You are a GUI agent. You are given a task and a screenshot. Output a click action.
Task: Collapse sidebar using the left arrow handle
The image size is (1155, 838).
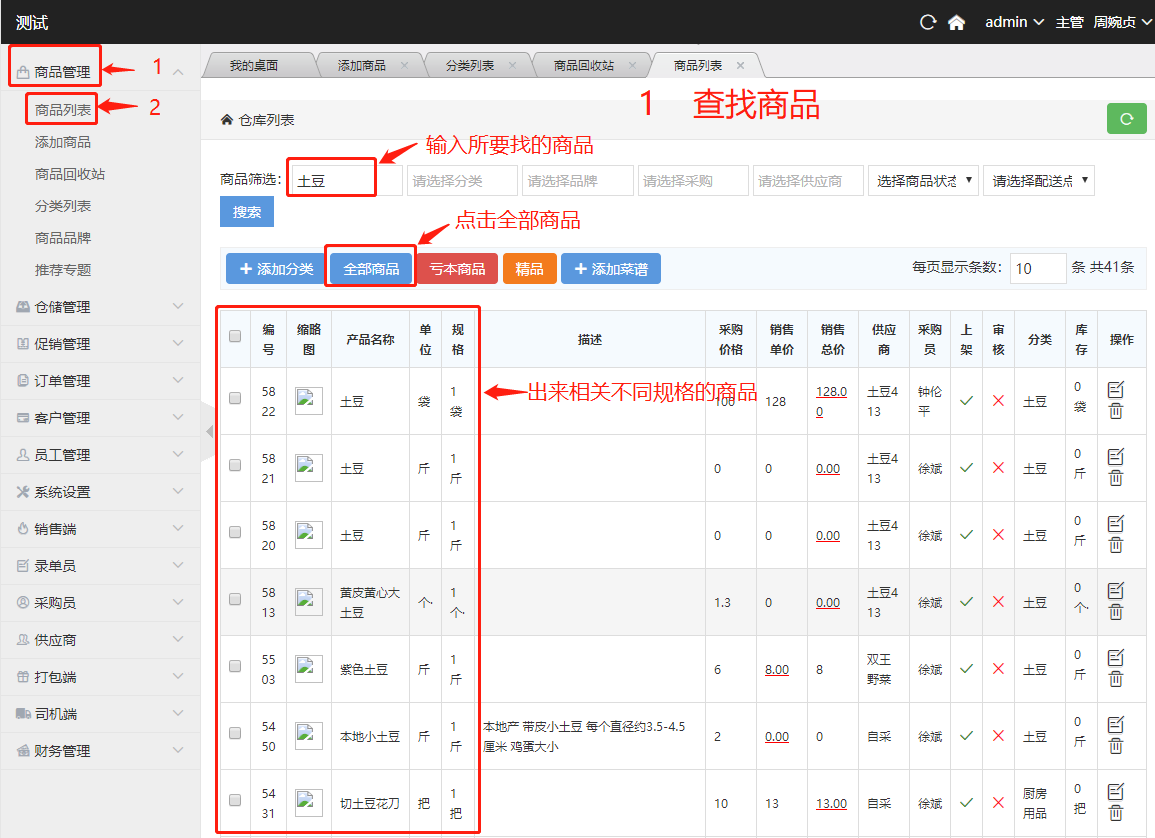point(209,431)
